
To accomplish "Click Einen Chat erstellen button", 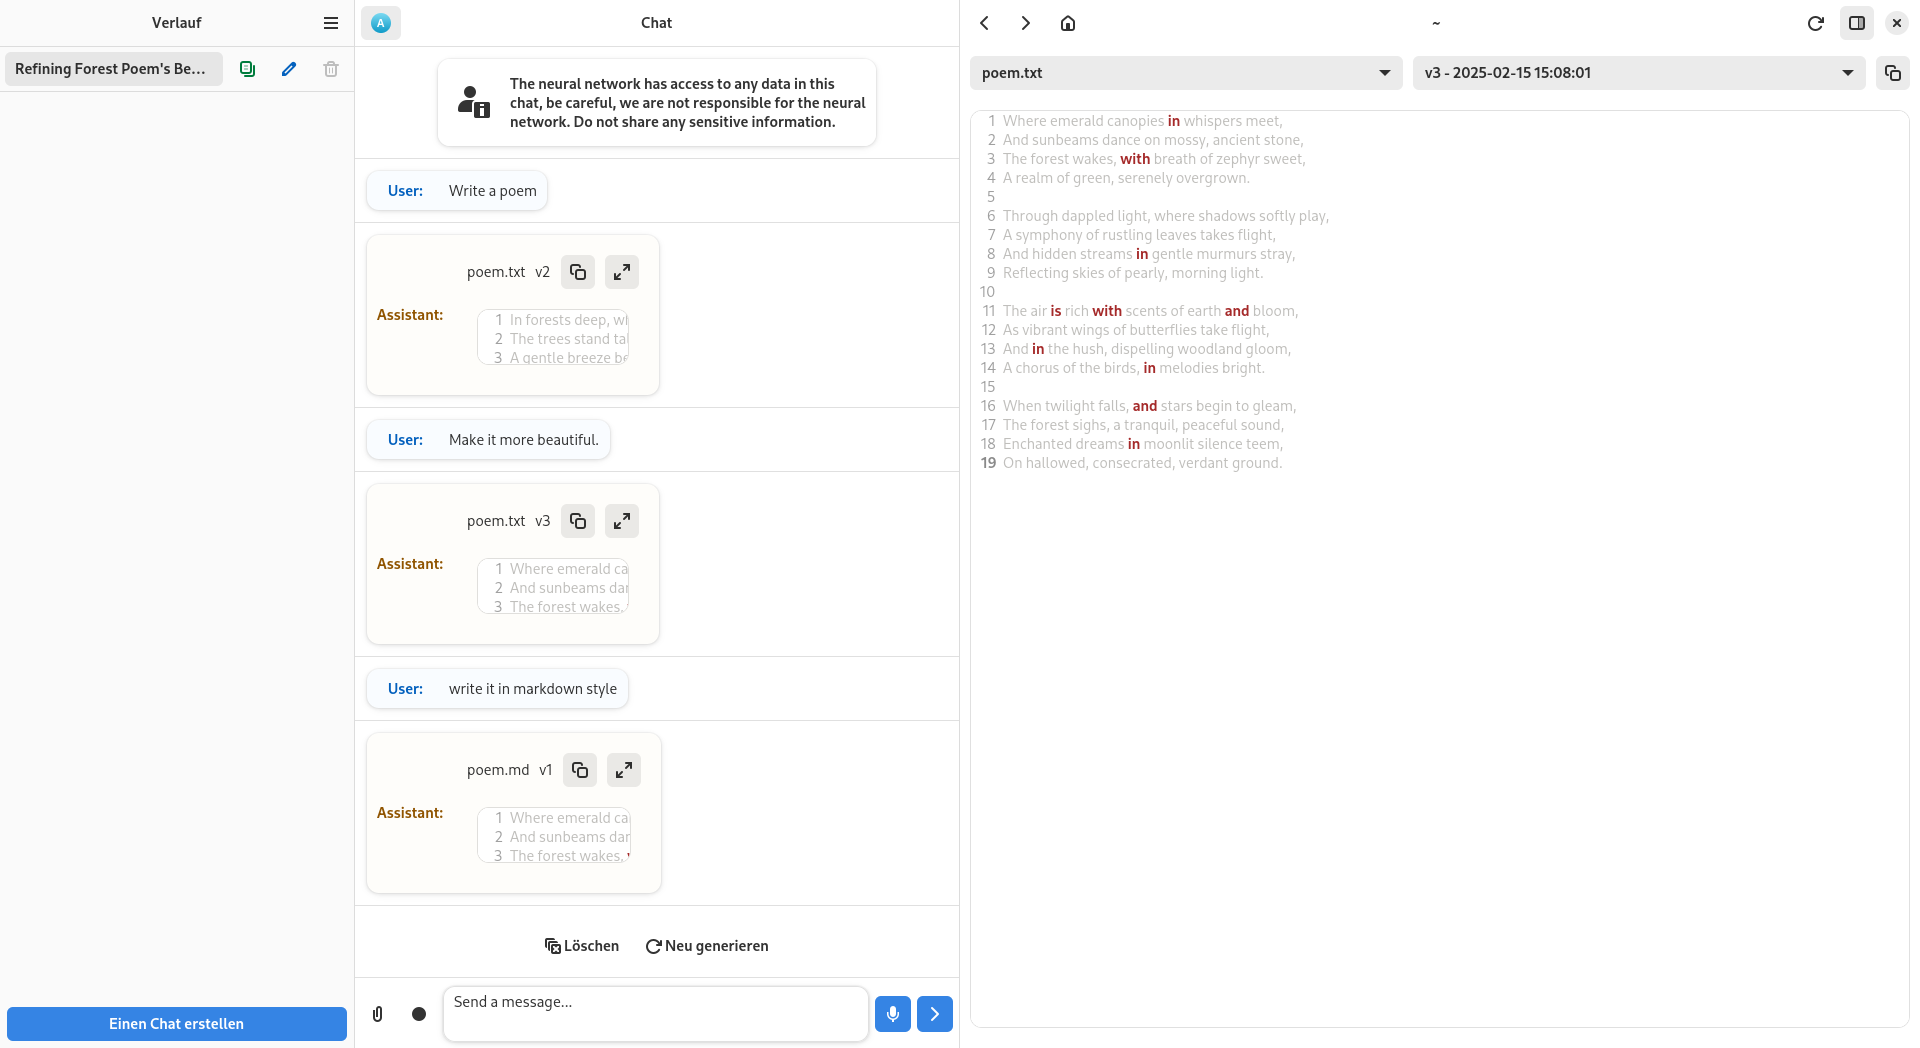I will [x=177, y=1024].
